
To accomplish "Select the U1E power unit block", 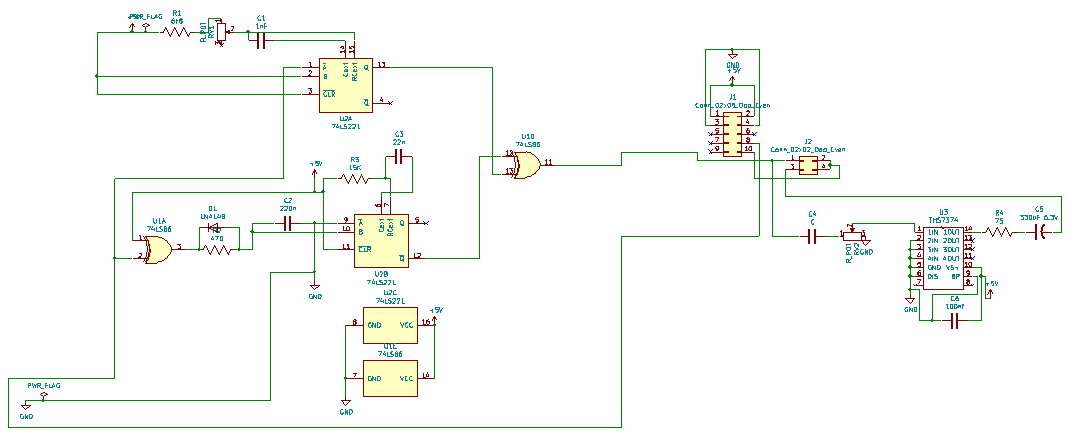I will 390,378.
